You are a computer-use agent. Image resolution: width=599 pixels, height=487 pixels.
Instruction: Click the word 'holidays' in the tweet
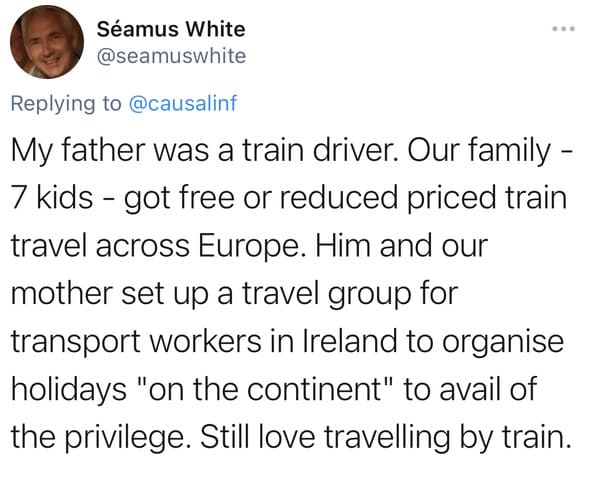click(69, 390)
